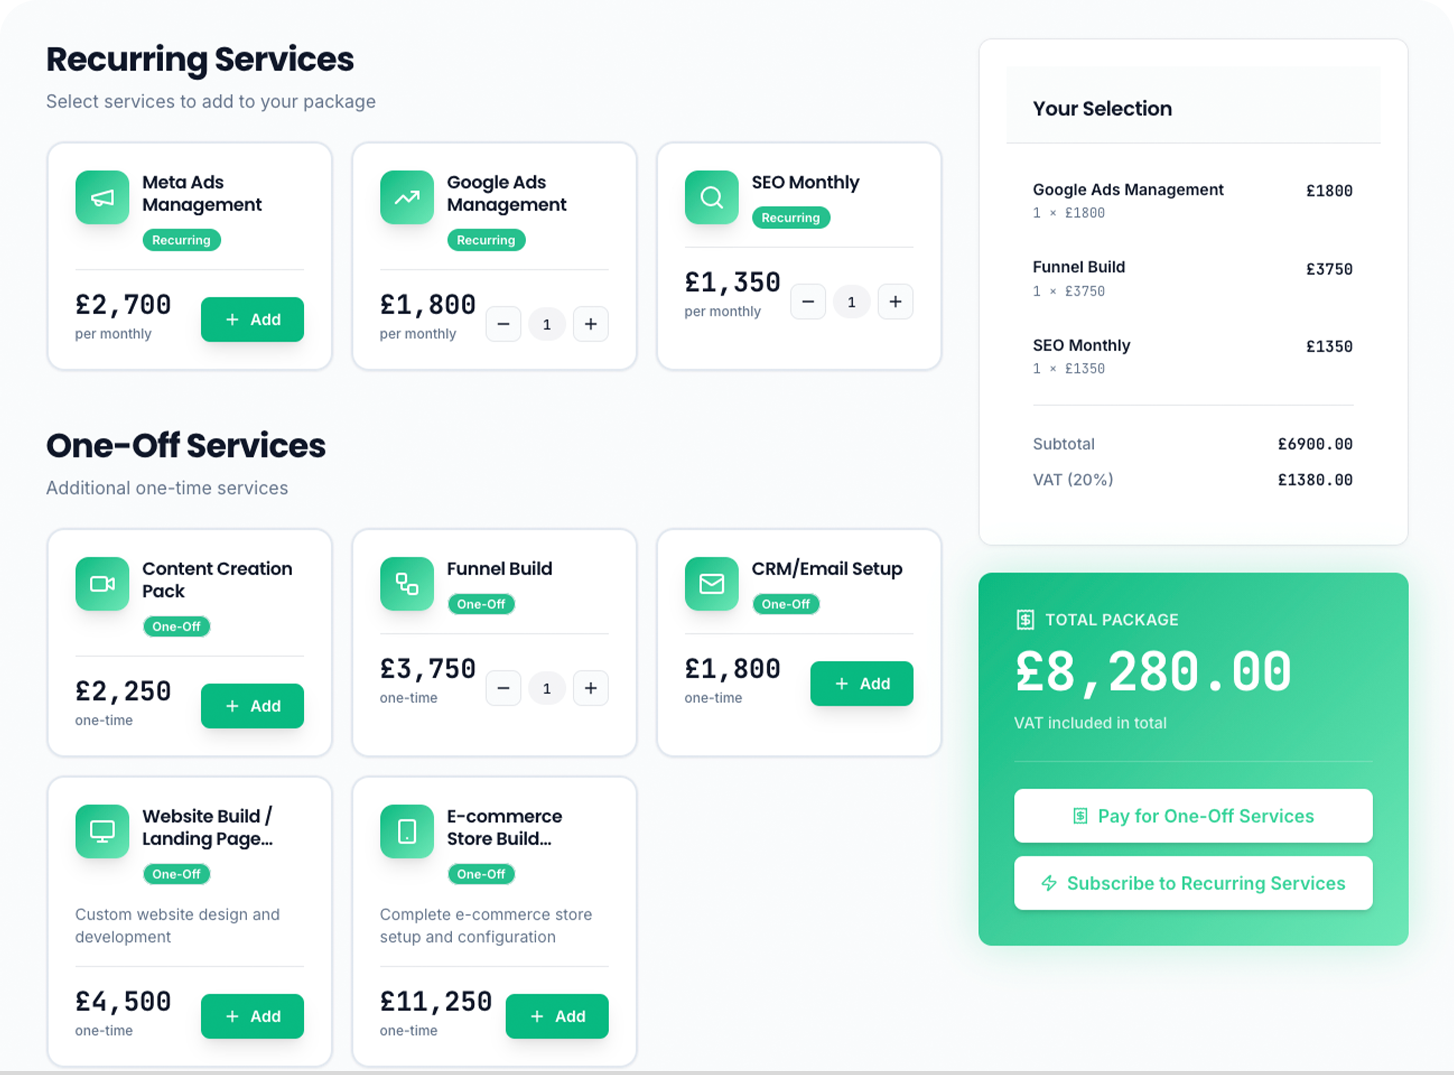Screen dimensions: 1454x1075
Task: Click the Google Ads trending arrow icon
Action: pyautogui.click(x=407, y=197)
